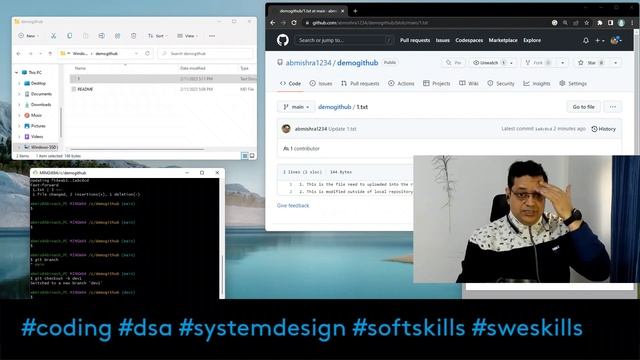The width and height of the screenshot is (640, 360).
Task: Reload the GitHub page in Chrome
Action: [294, 23]
